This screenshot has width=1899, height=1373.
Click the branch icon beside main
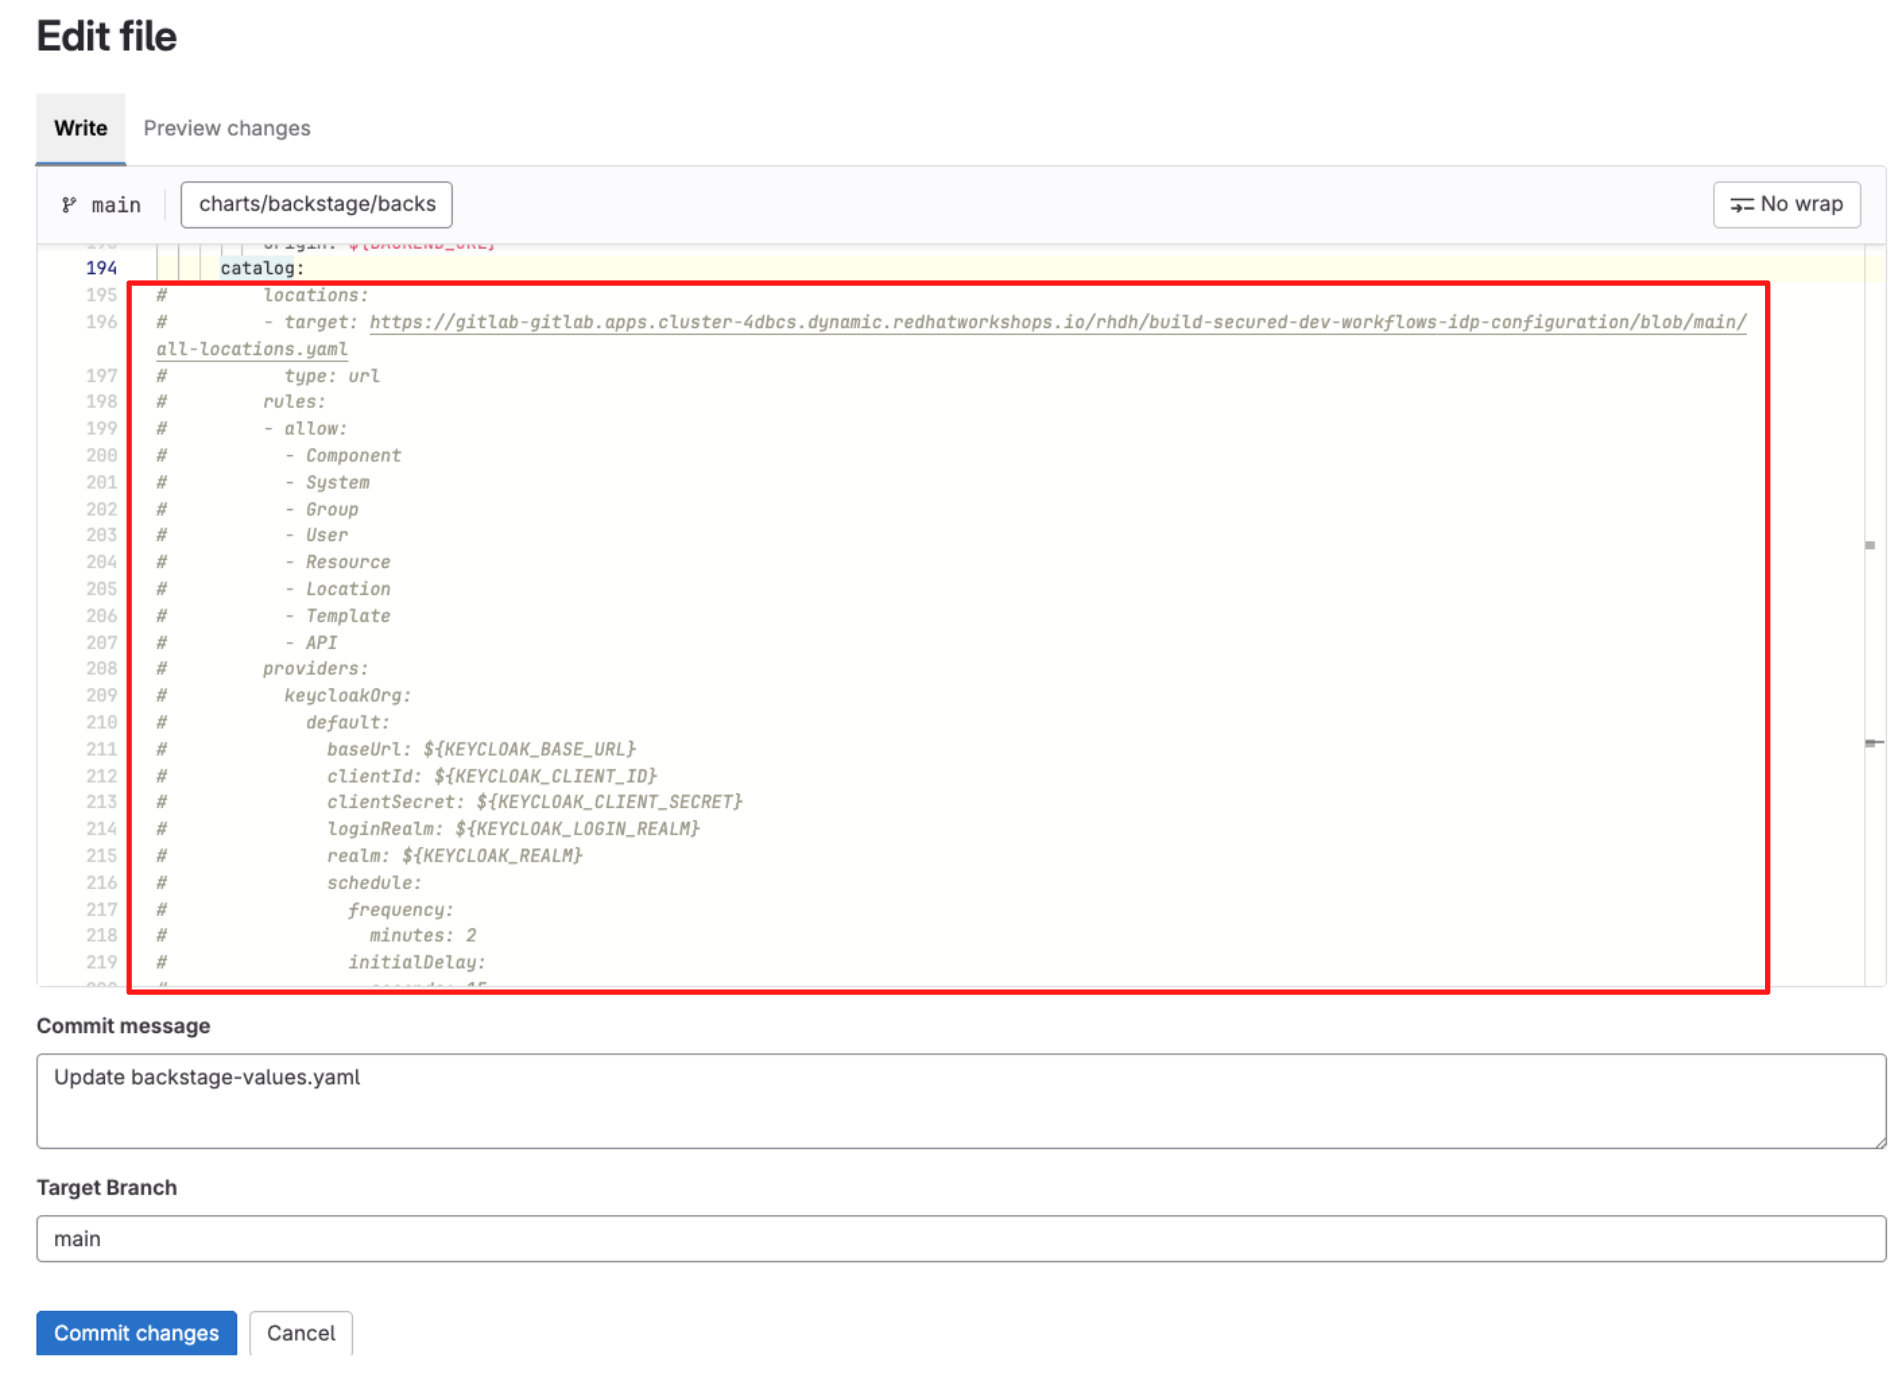click(x=69, y=205)
